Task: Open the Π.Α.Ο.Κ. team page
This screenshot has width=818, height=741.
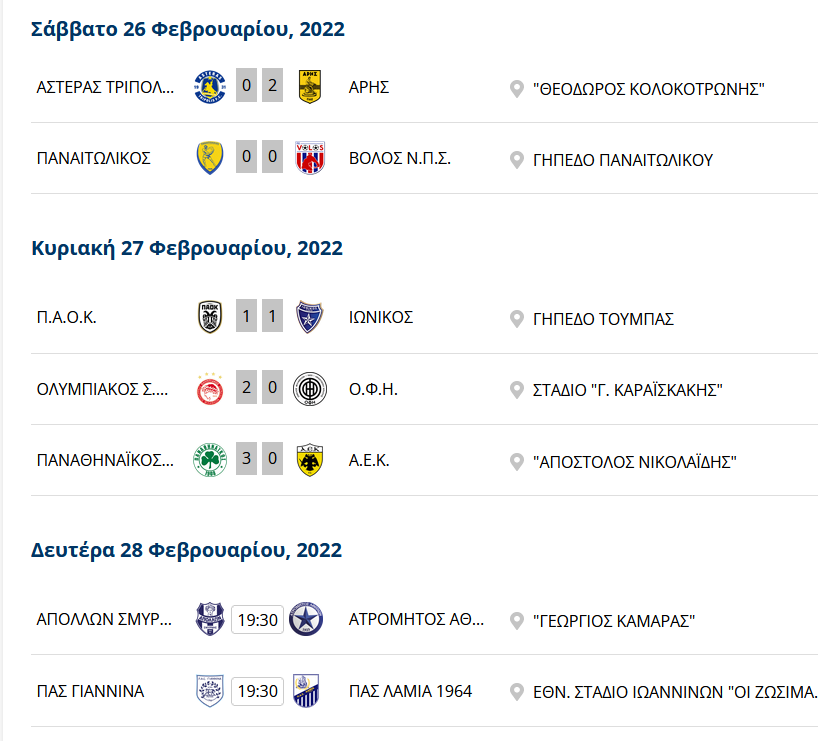Action: click(67, 318)
